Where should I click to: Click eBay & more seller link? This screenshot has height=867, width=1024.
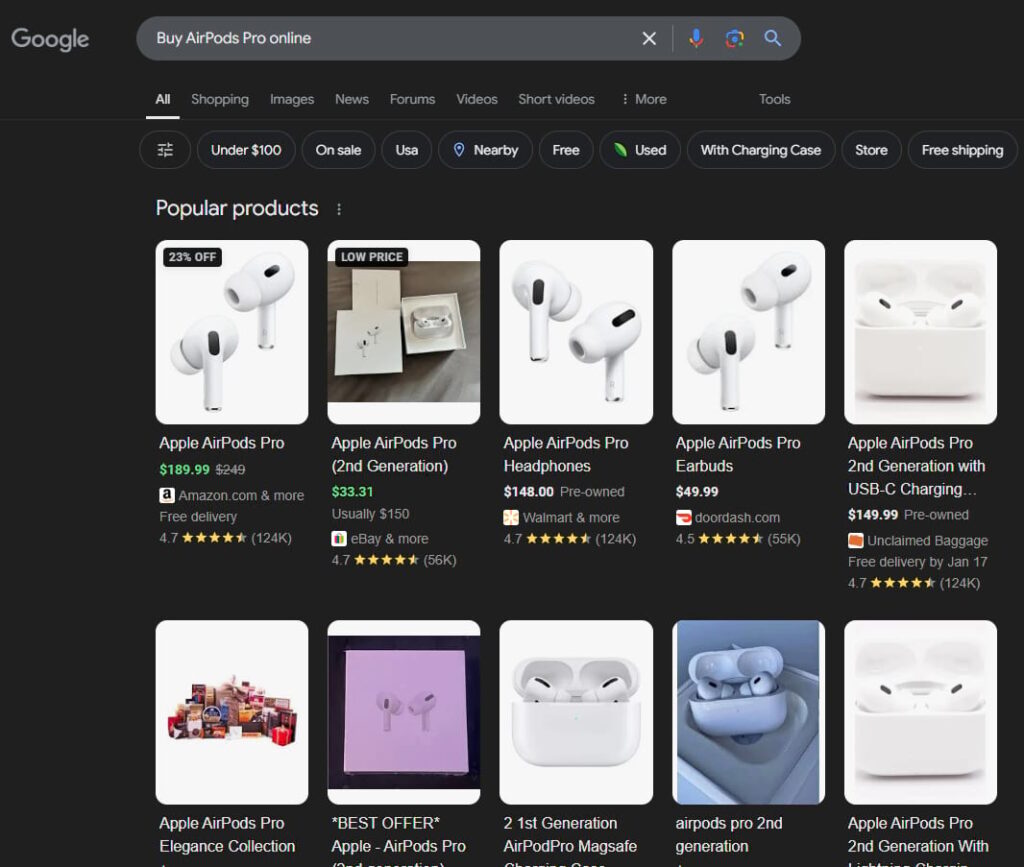(380, 539)
